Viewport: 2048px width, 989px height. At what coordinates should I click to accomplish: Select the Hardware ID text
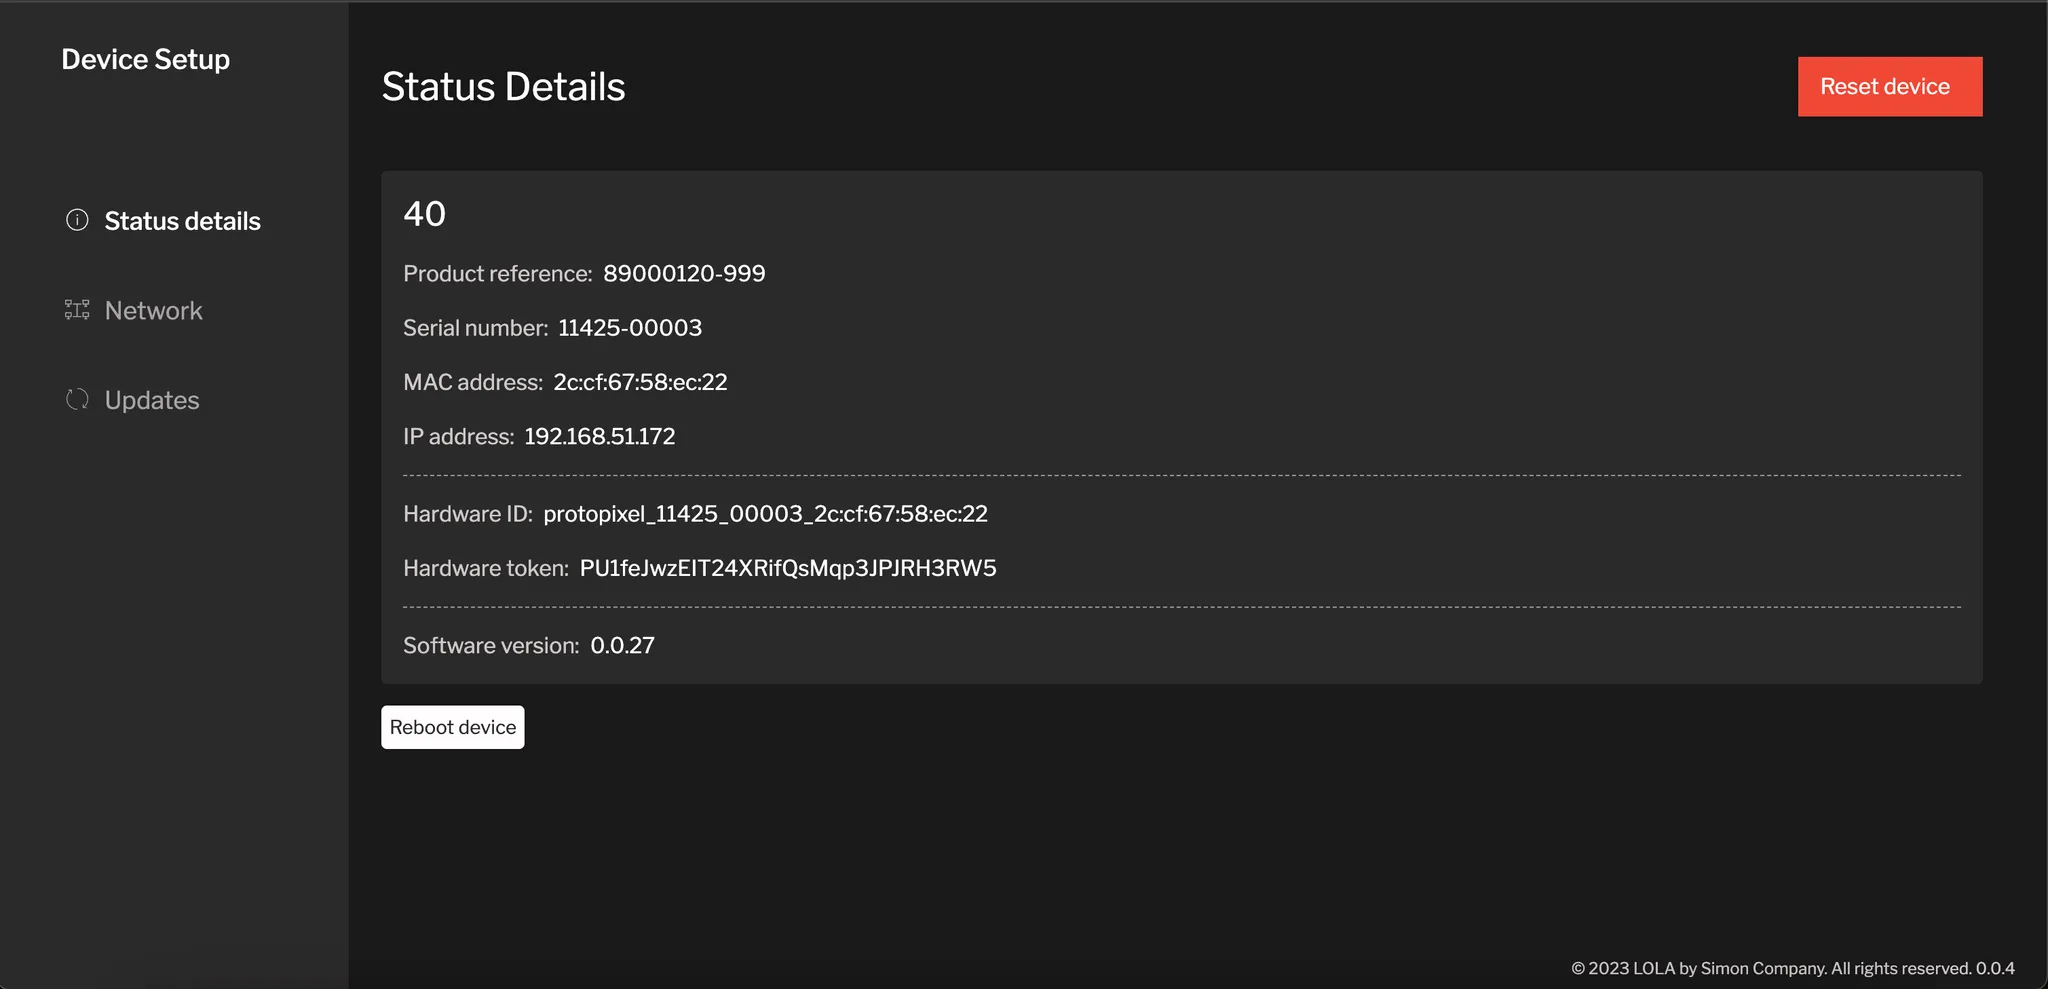tap(765, 513)
